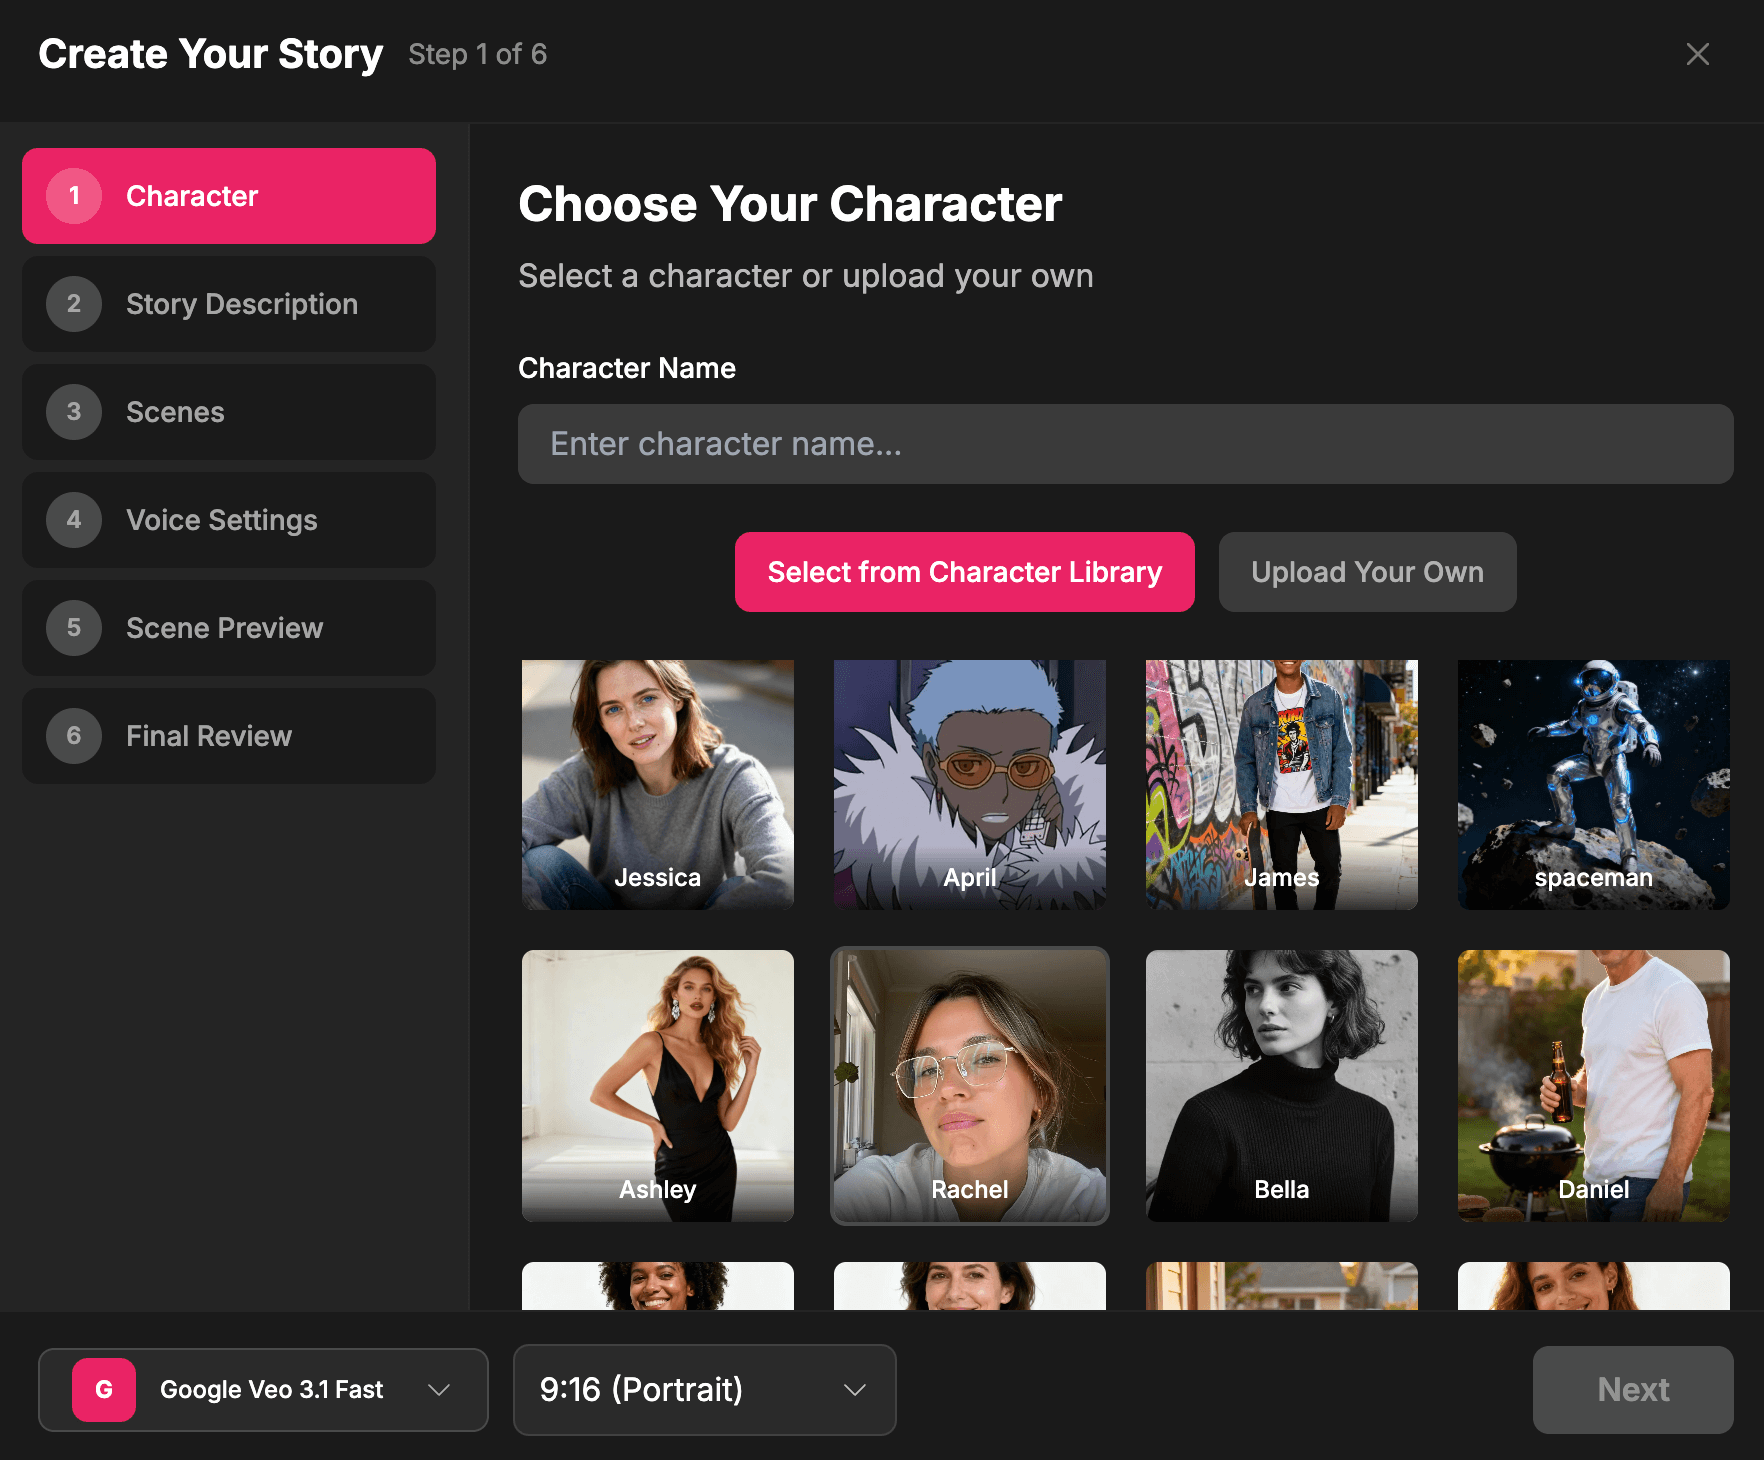Select the Character step tab
This screenshot has height=1460, width=1764.
pos(229,196)
